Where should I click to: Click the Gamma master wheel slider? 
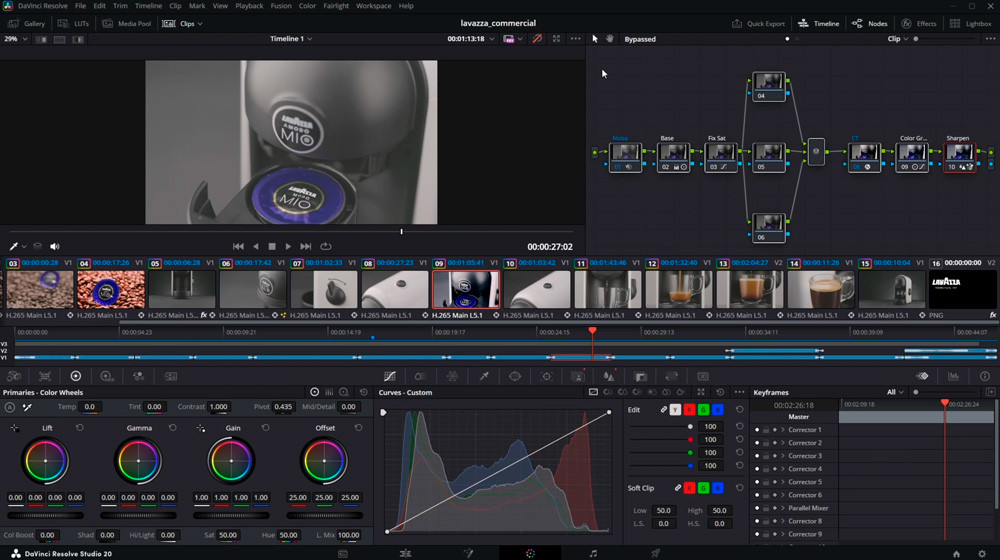pyautogui.click(x=138, y=515)
